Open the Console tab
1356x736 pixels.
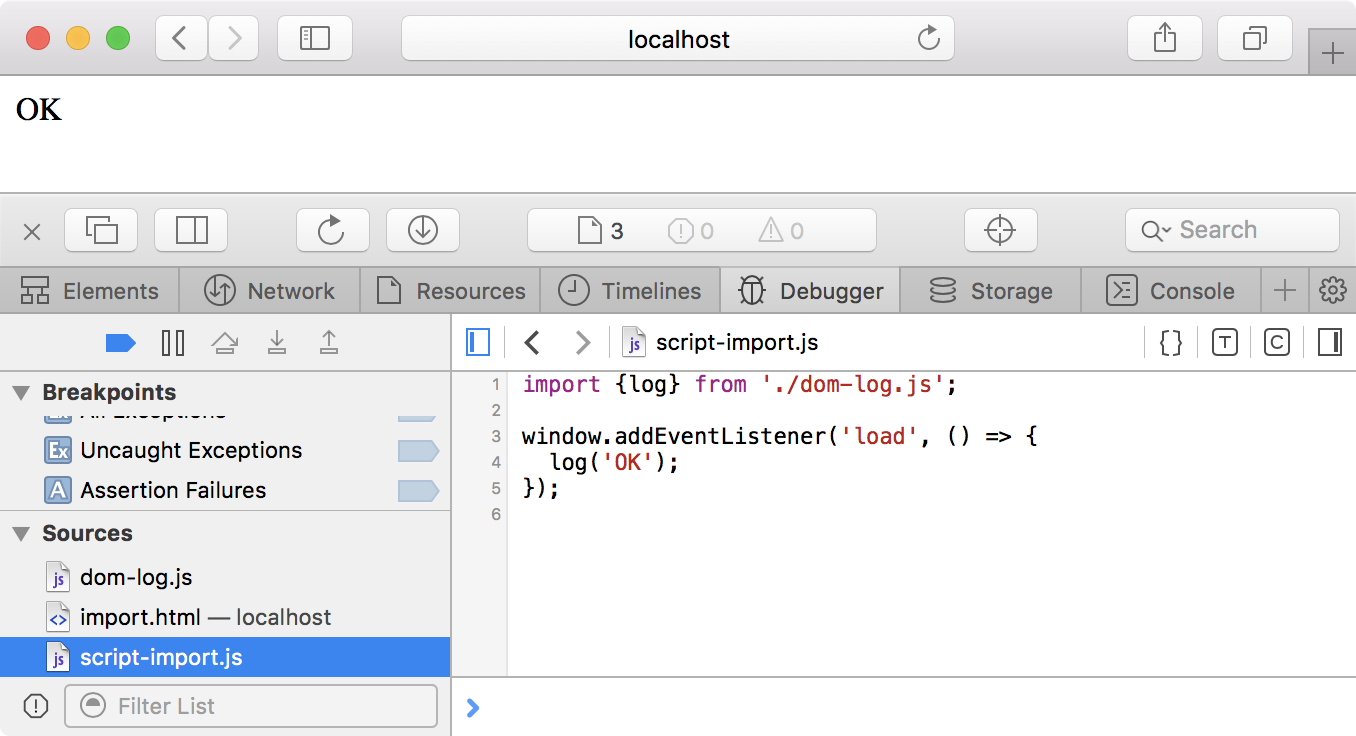[x=1171, y=291]
